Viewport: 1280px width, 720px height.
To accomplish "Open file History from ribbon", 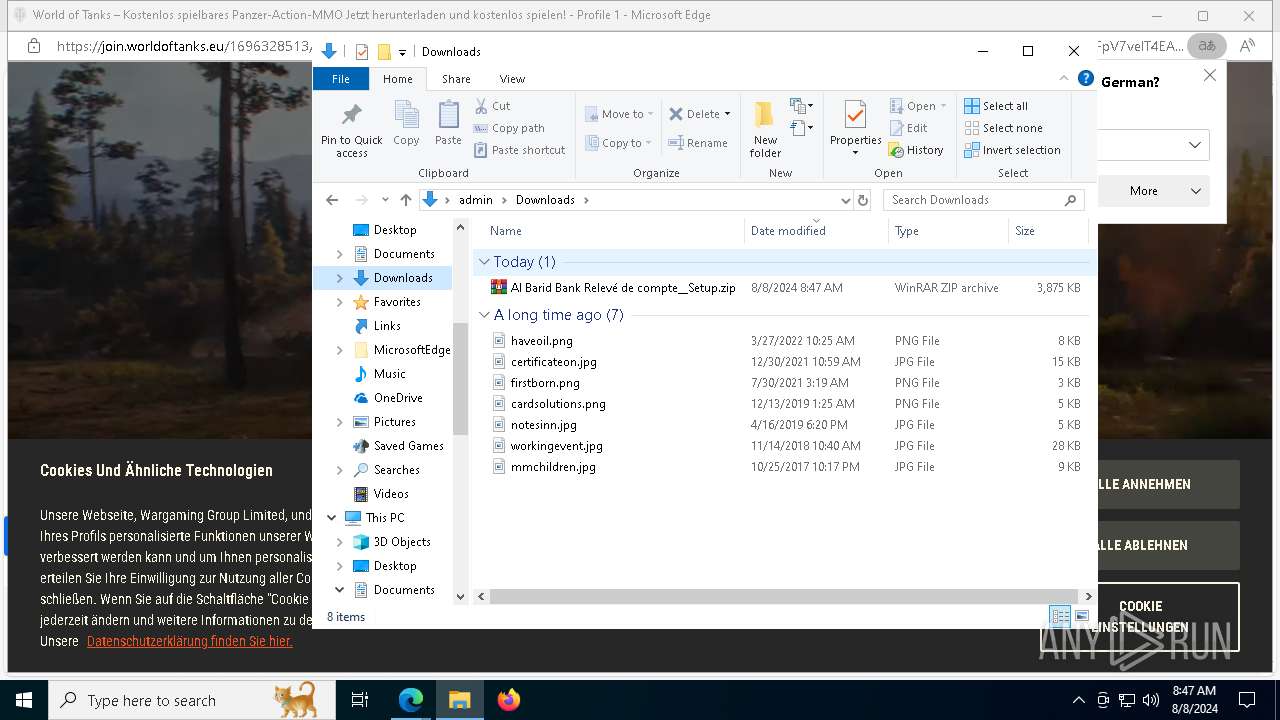I will click(915, 150).
